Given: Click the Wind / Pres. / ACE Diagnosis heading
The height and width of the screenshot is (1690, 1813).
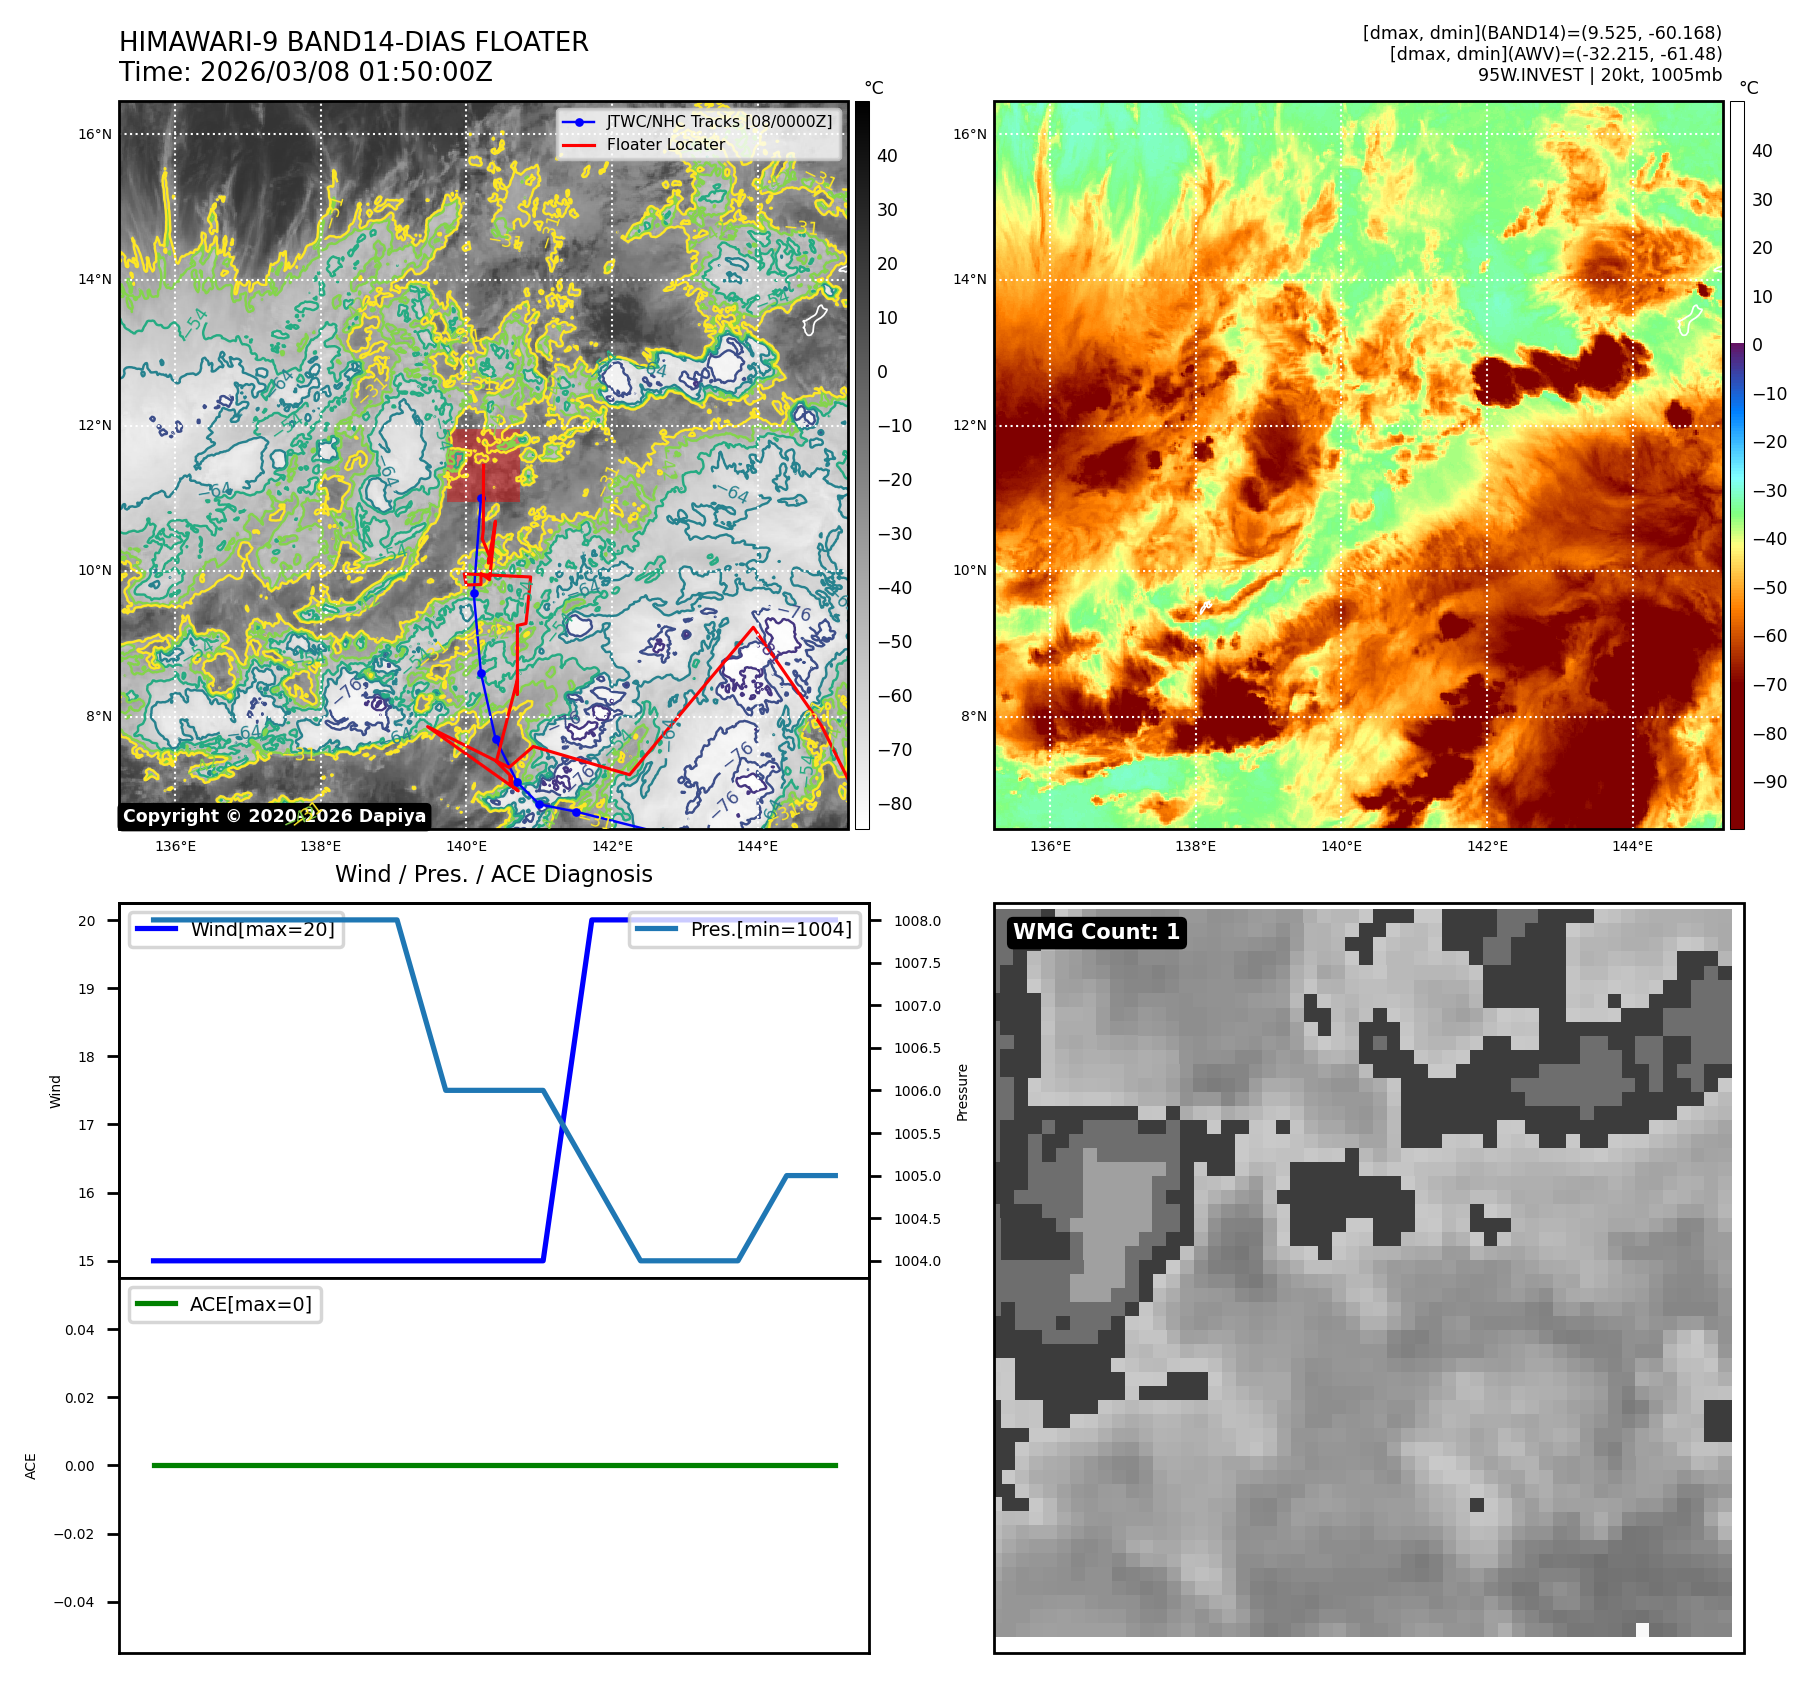Looking at the screenshot, I should click(493, 874).
